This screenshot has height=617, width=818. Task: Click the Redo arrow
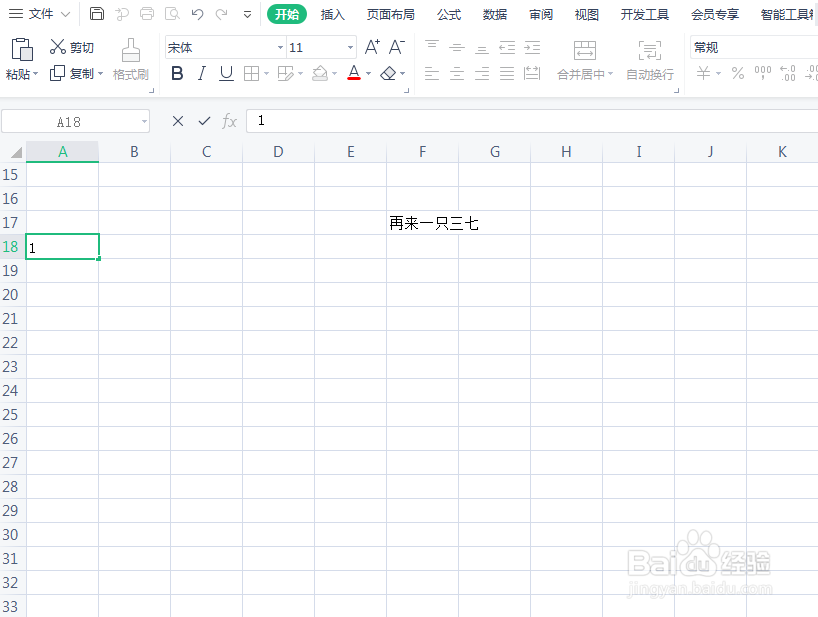coord(222,14)
